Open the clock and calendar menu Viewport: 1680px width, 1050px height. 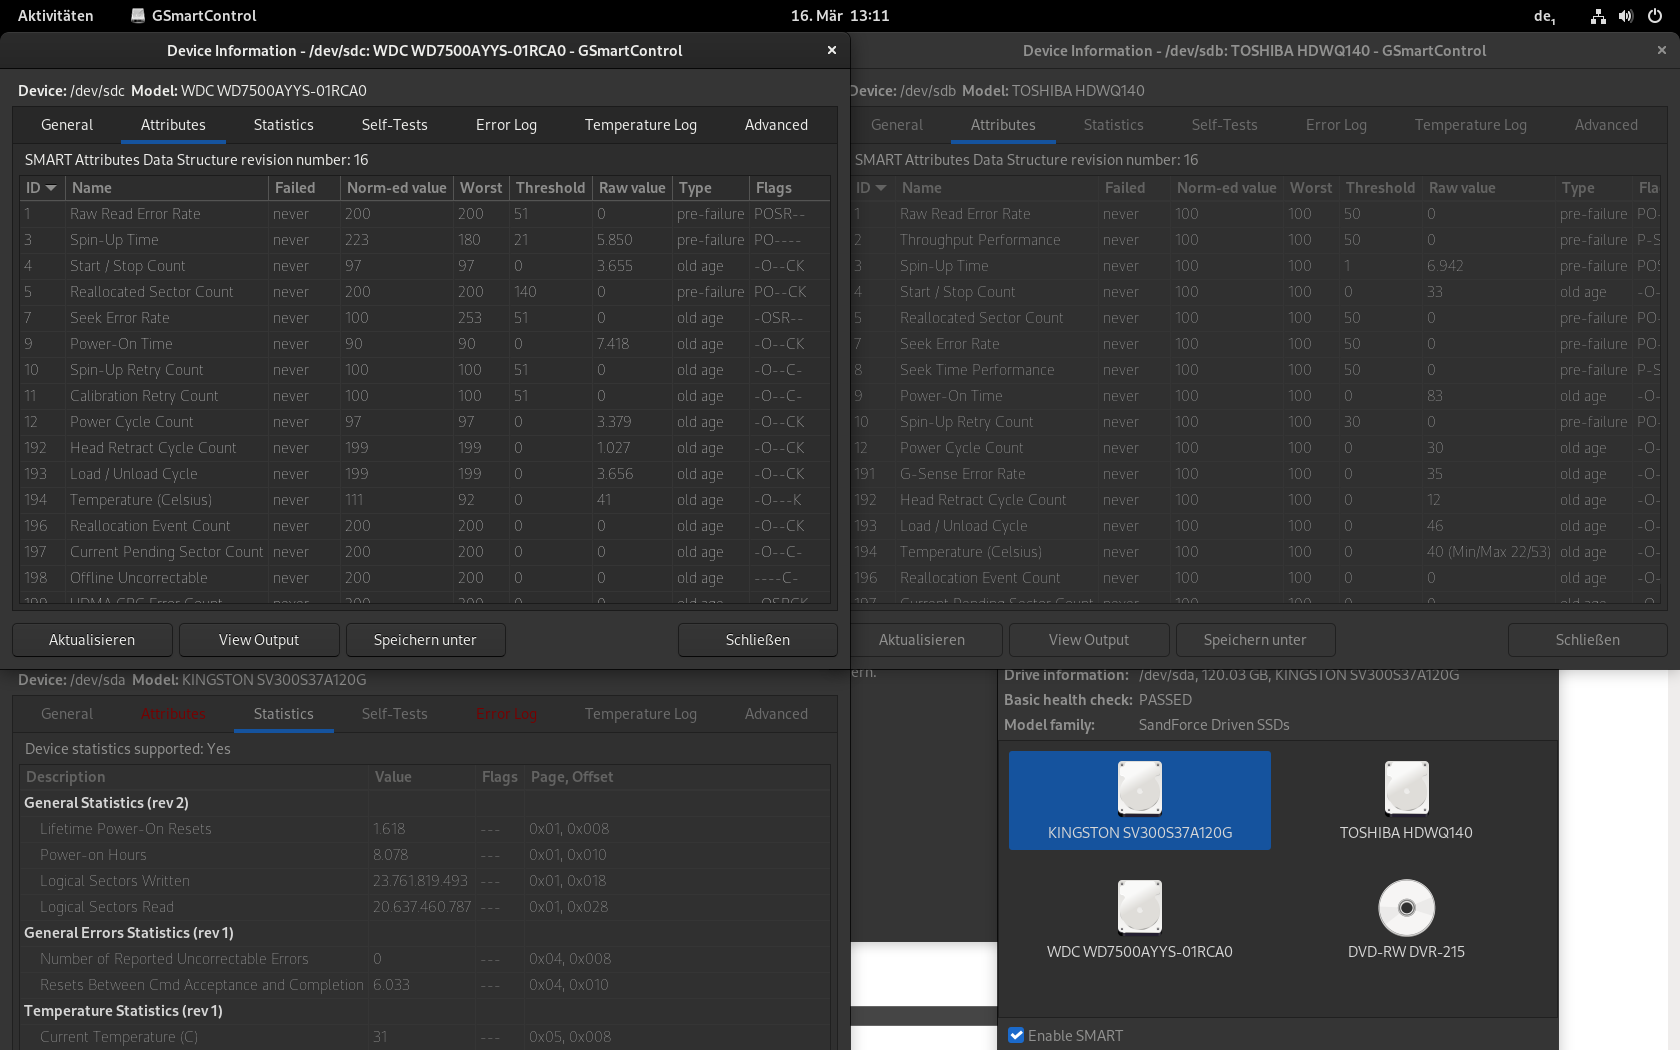pos(840,16)
